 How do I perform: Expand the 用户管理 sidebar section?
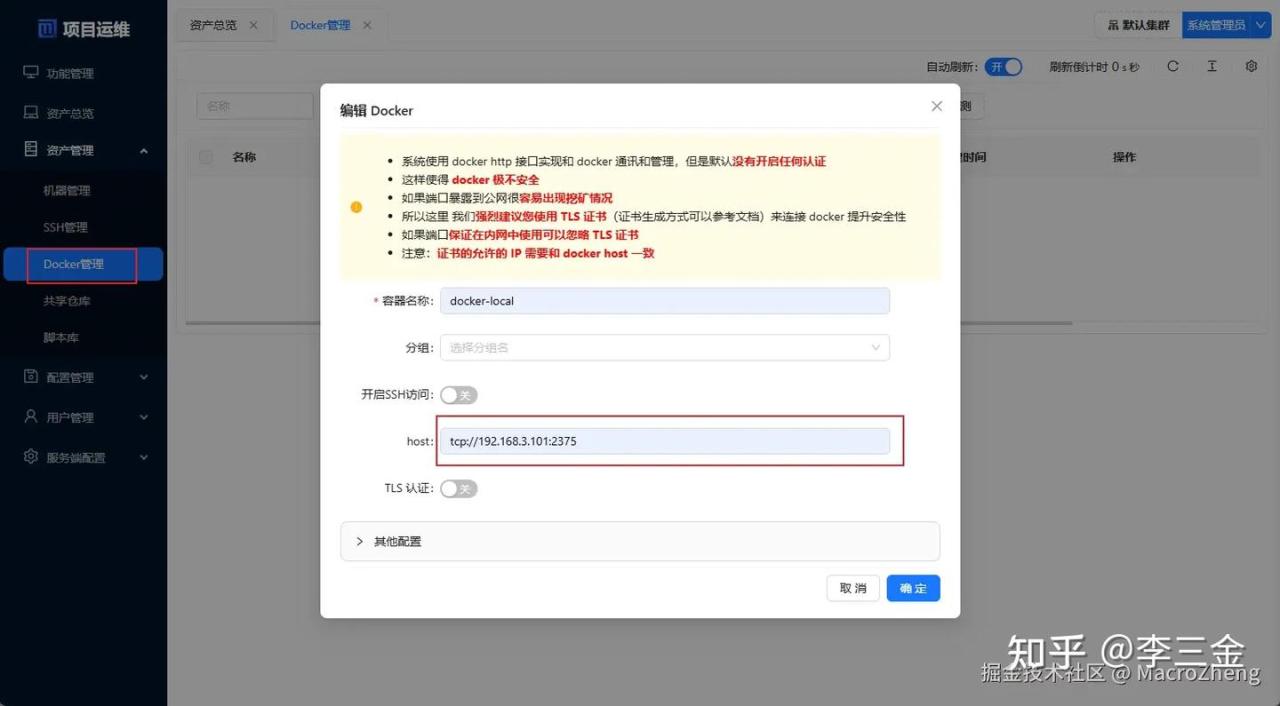[83, 417]
